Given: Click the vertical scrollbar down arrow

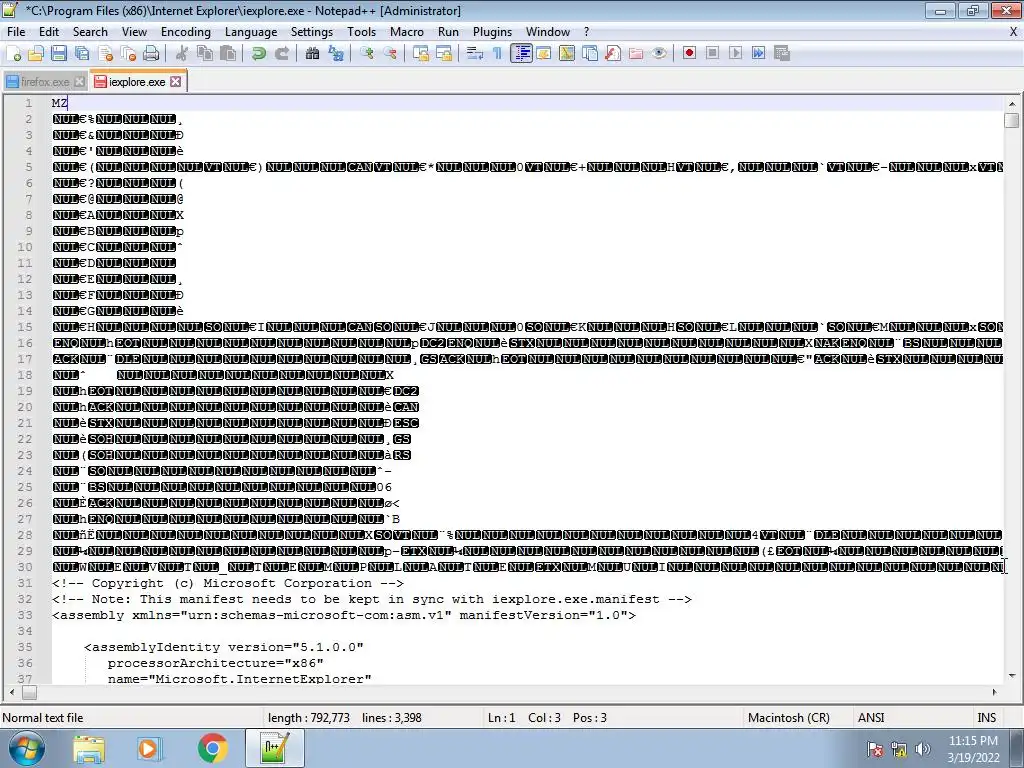Looking at the screenshot, I should pos(1012,676).
